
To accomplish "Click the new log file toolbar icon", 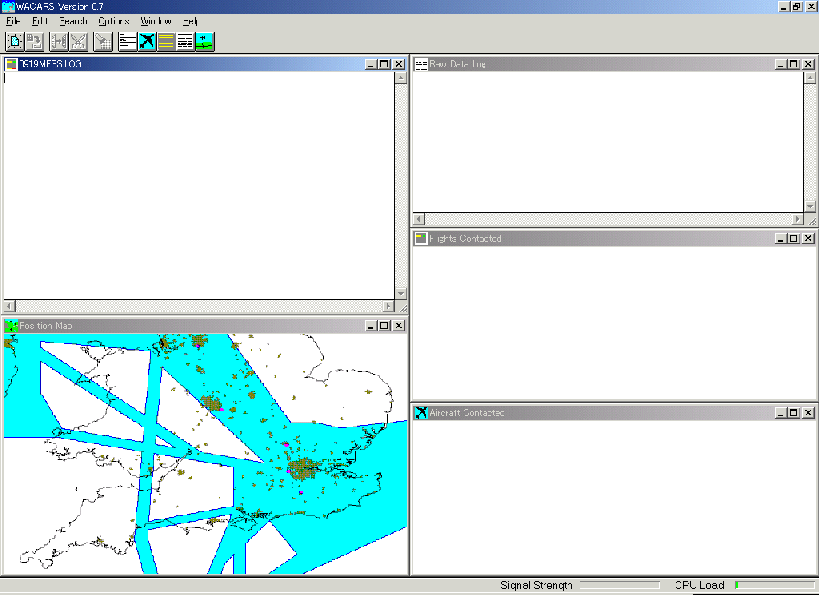I will [x=15, y=41].
